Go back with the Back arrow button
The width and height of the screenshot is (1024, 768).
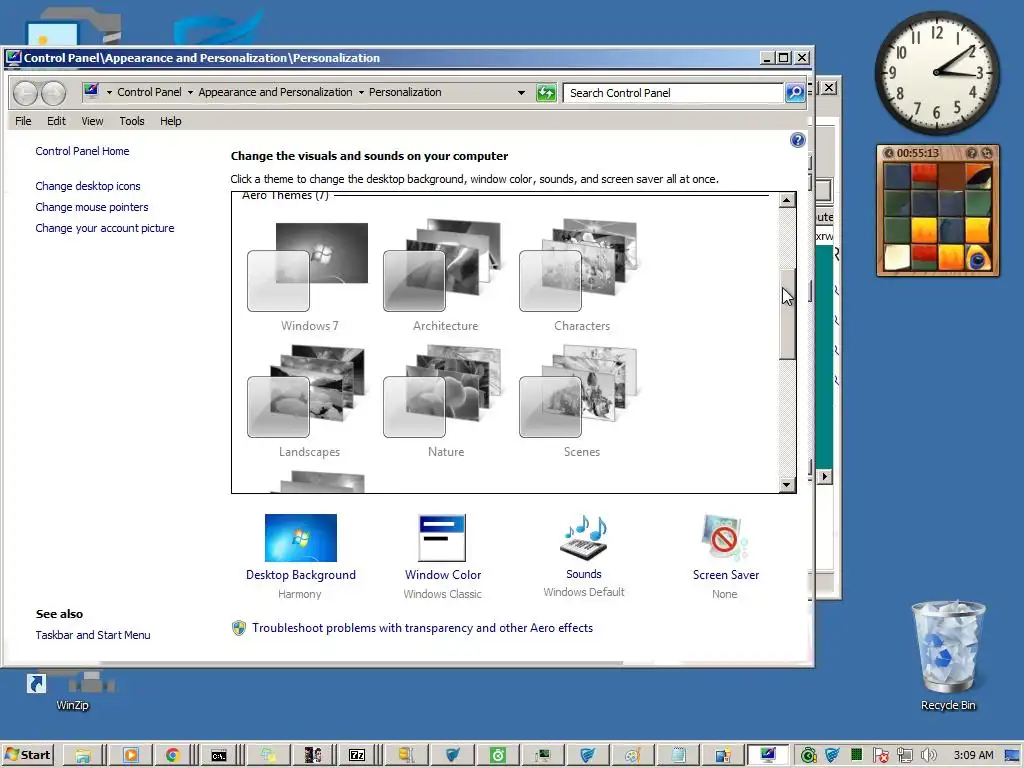tap(26, 93)
